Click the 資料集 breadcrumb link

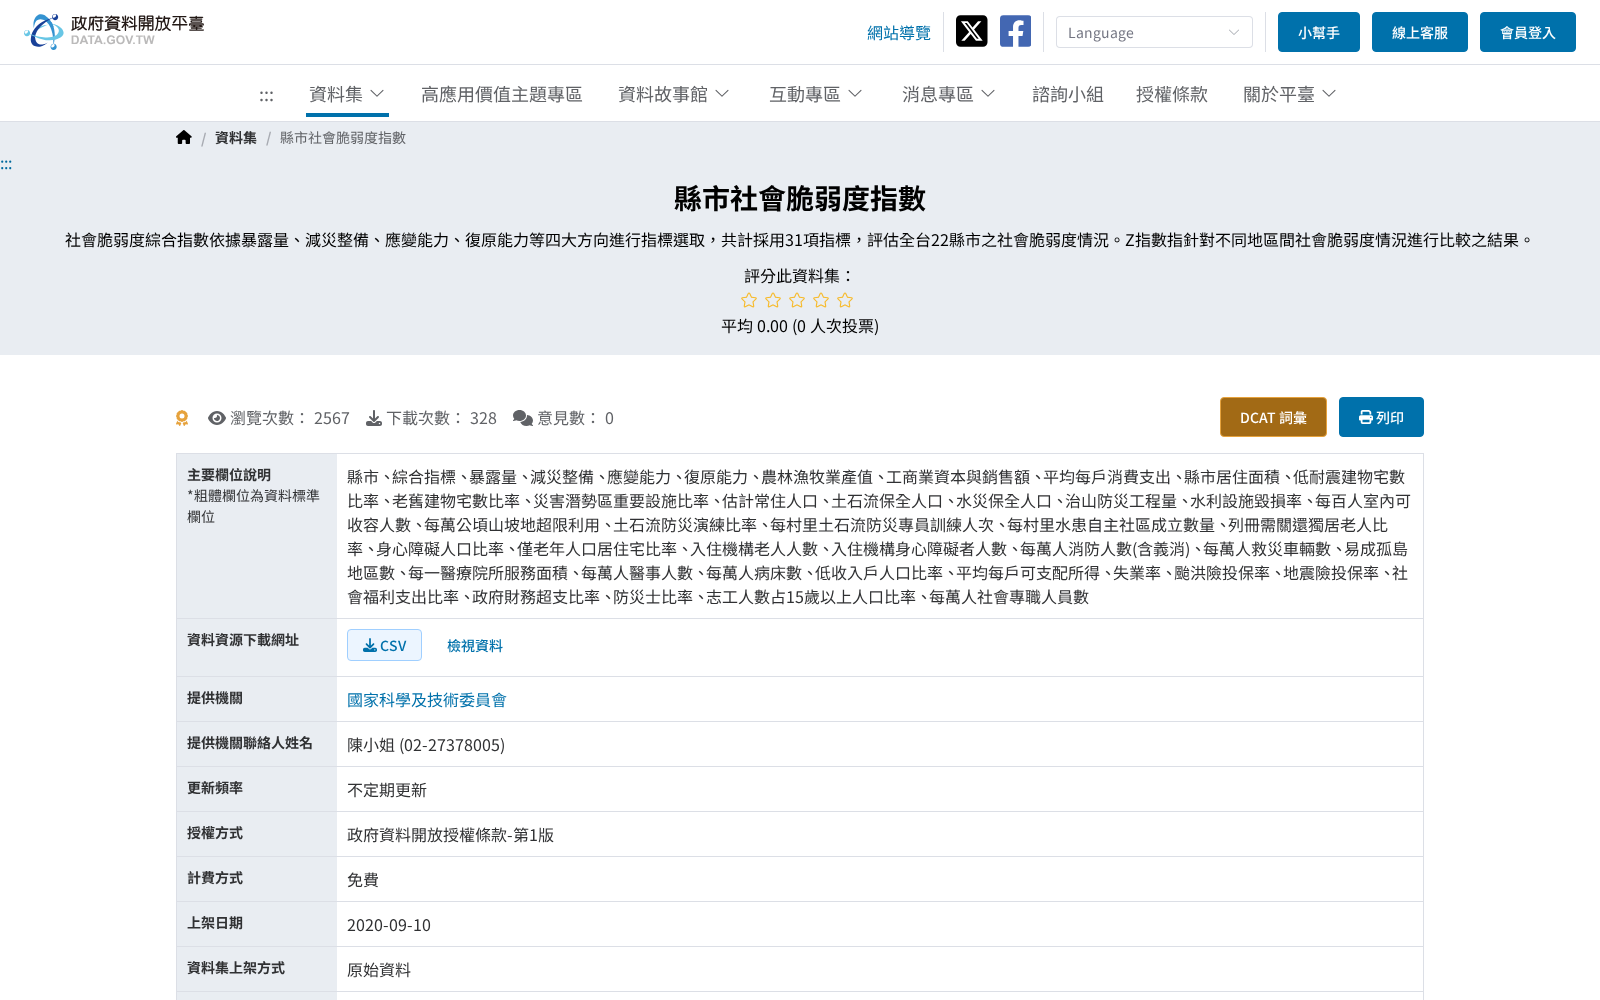pyautogui.click(x=236, y=138)
